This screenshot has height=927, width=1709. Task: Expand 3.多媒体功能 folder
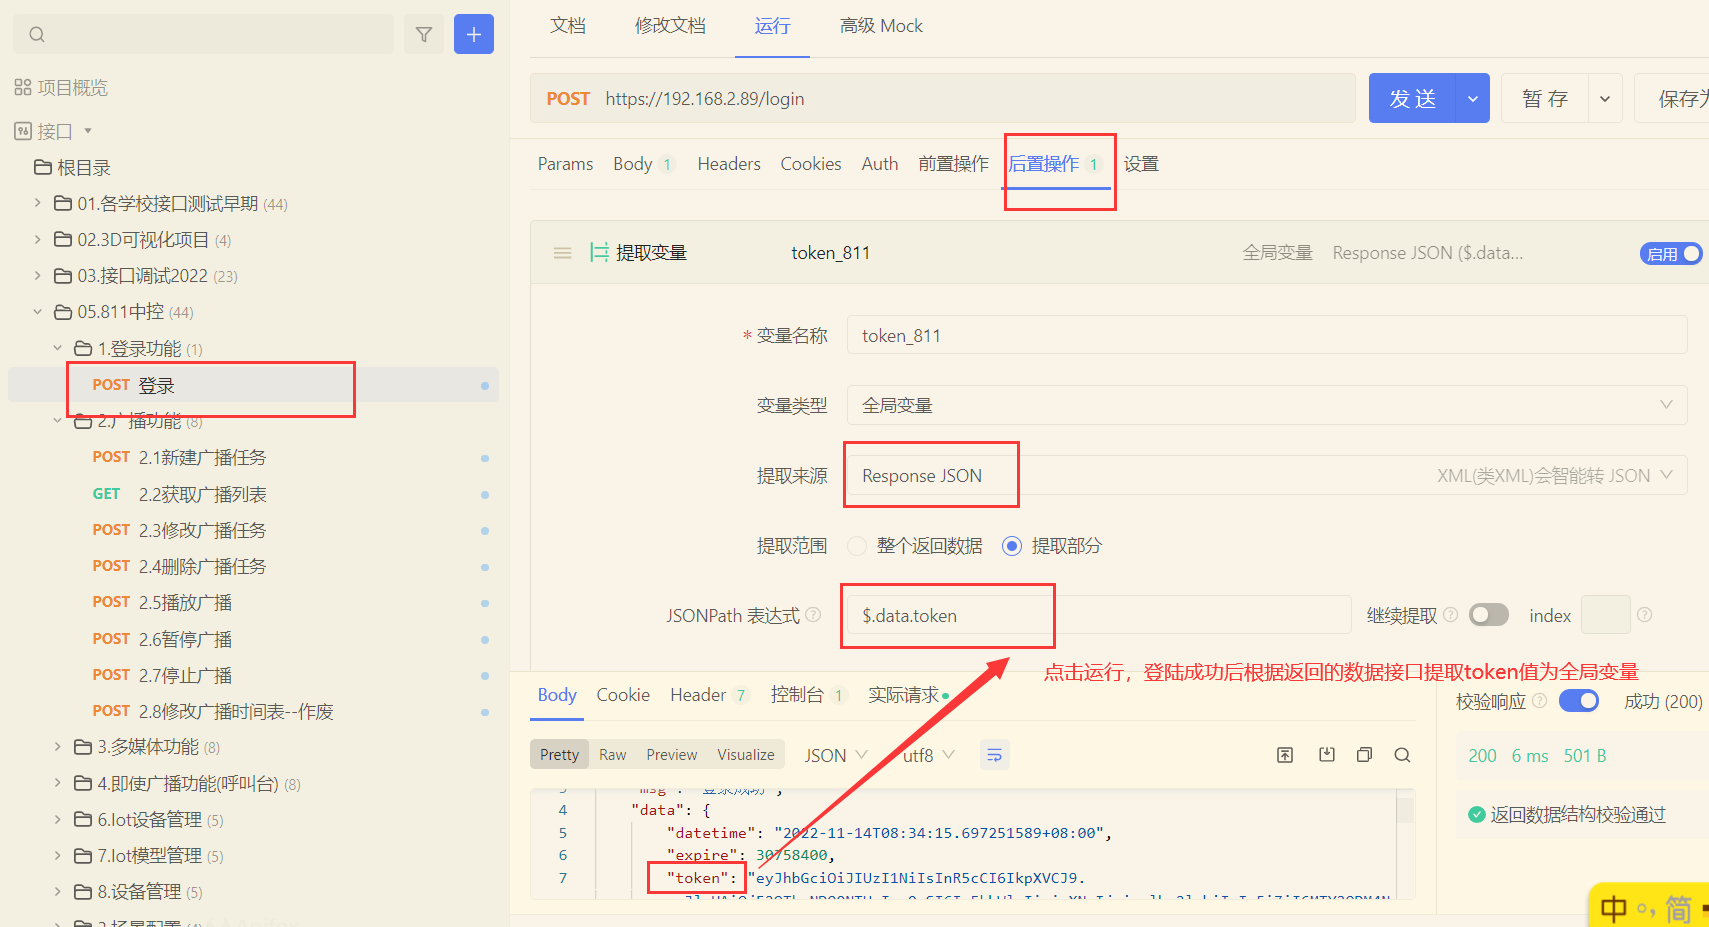[57, 747]
